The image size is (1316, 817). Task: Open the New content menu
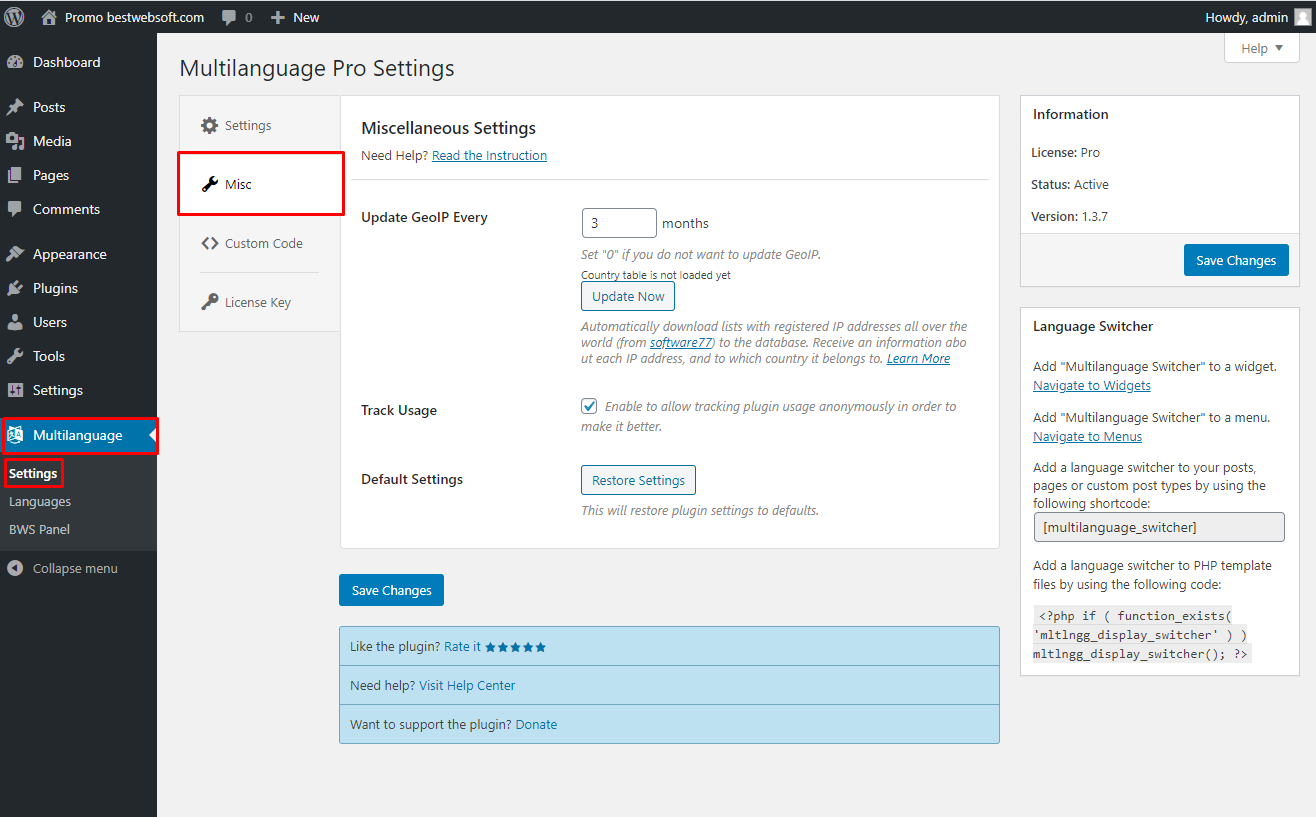(295, 17)
